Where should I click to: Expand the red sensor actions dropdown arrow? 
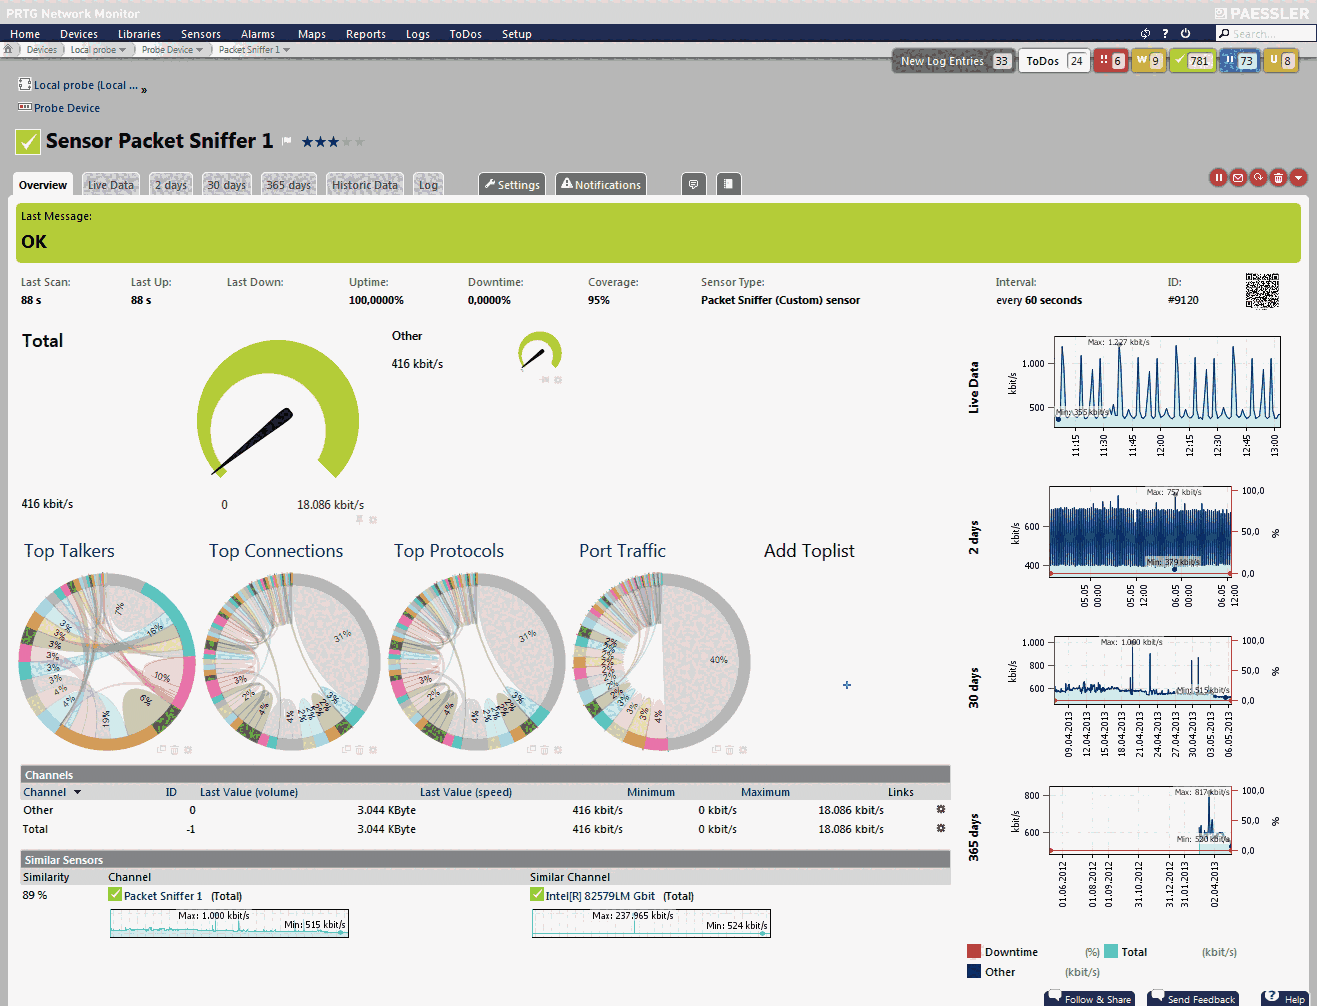1298,177
